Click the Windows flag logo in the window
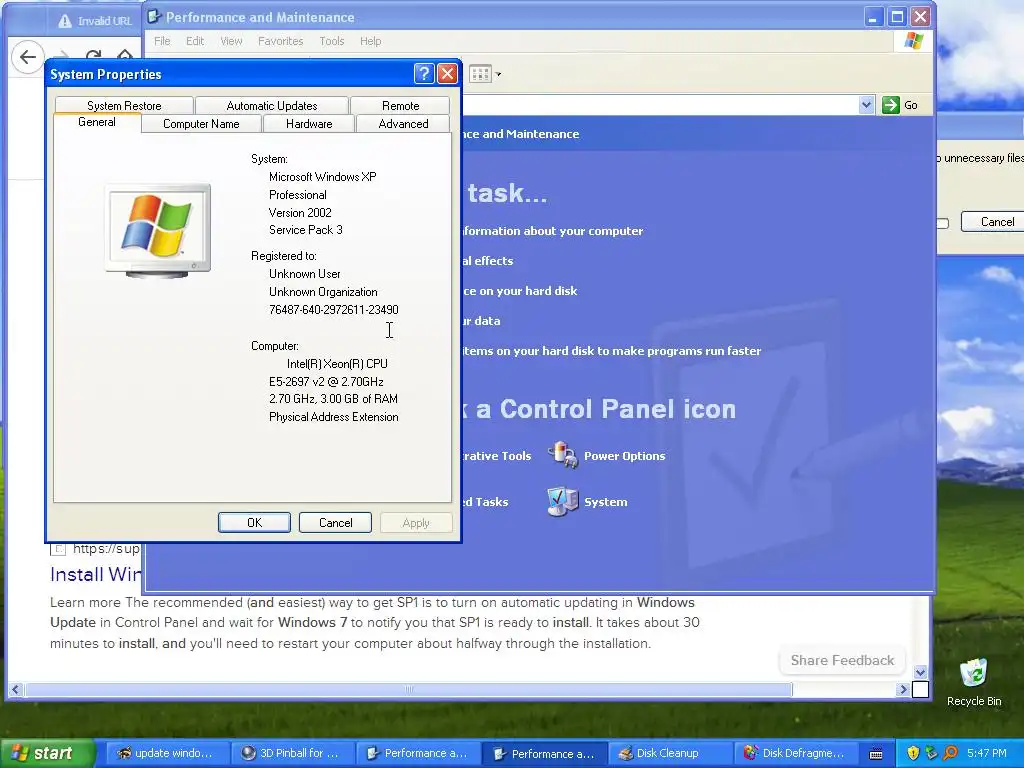The width and height of the screenshot is (1024, 768). 914,40
